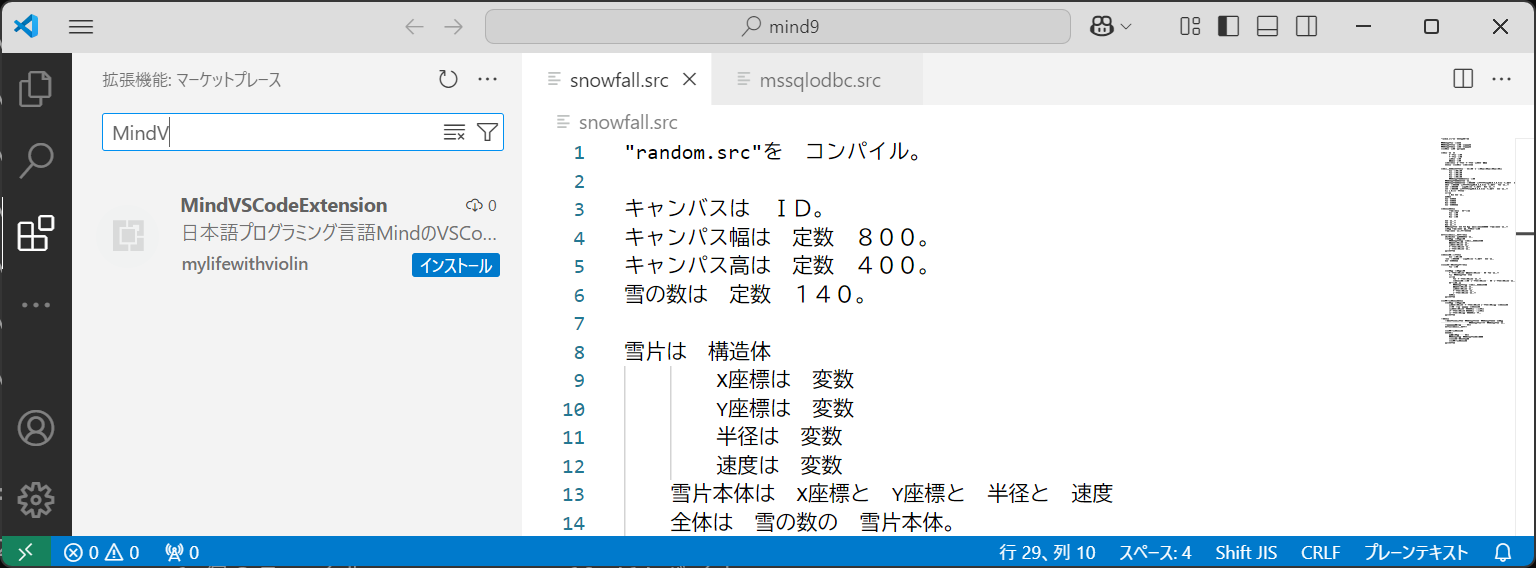This screenshot has height=568, width=1536.
Task: Click the line '全体は 雪の数の 雪片本体。'
Action: coord(813,522)
